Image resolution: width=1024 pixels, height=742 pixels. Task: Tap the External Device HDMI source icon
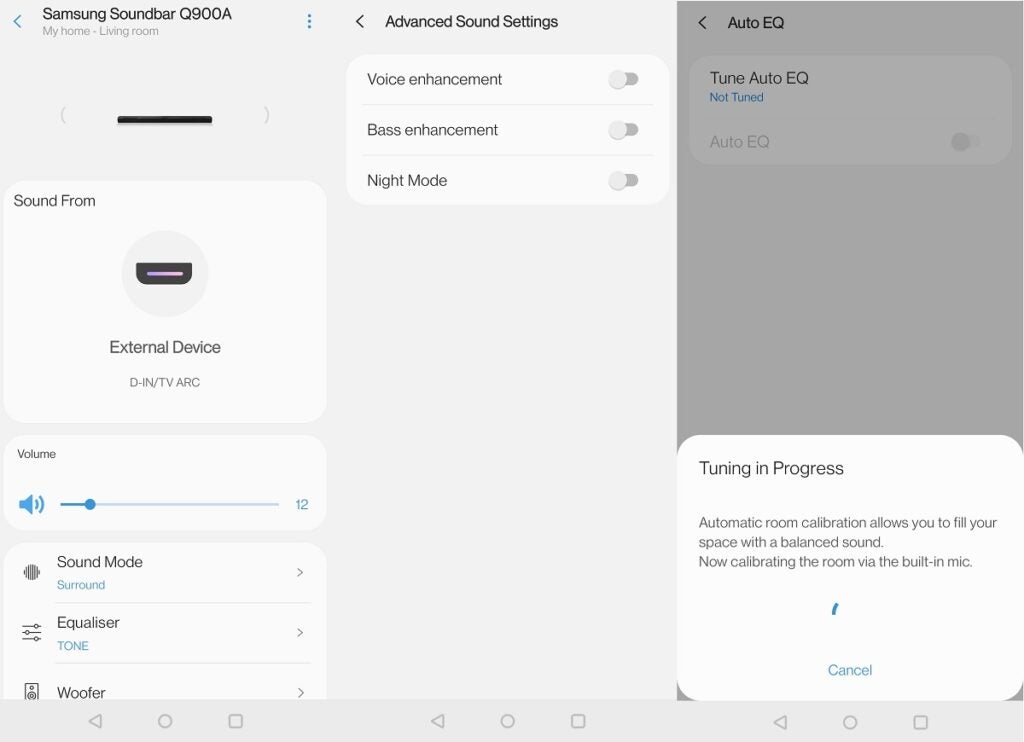[165, 273]
